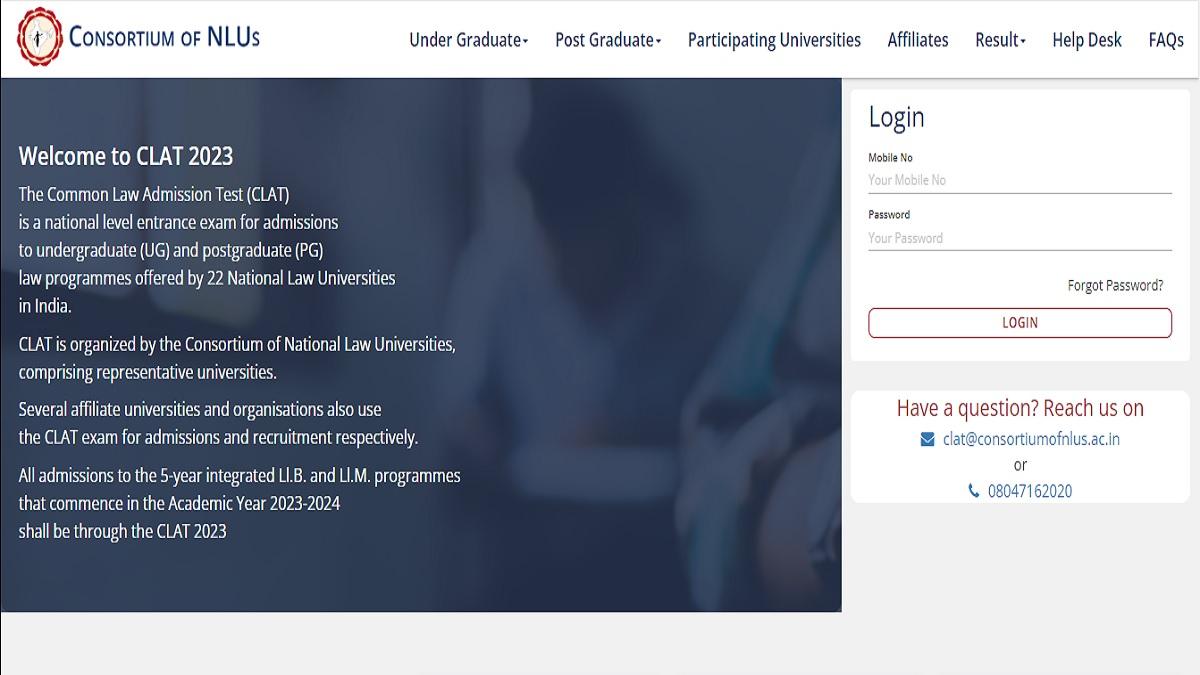
Task: Open the Post Graduate dropdown
Action: point(607,40)
